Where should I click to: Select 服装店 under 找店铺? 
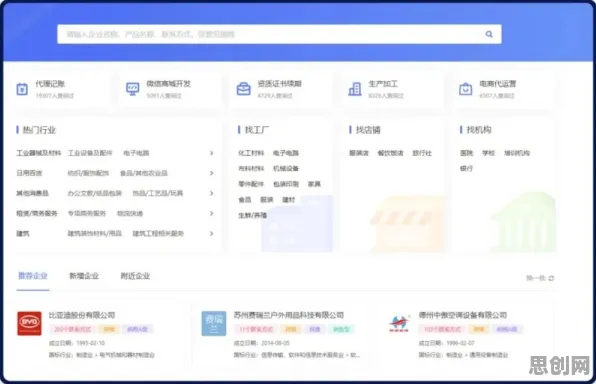(359, 153)
